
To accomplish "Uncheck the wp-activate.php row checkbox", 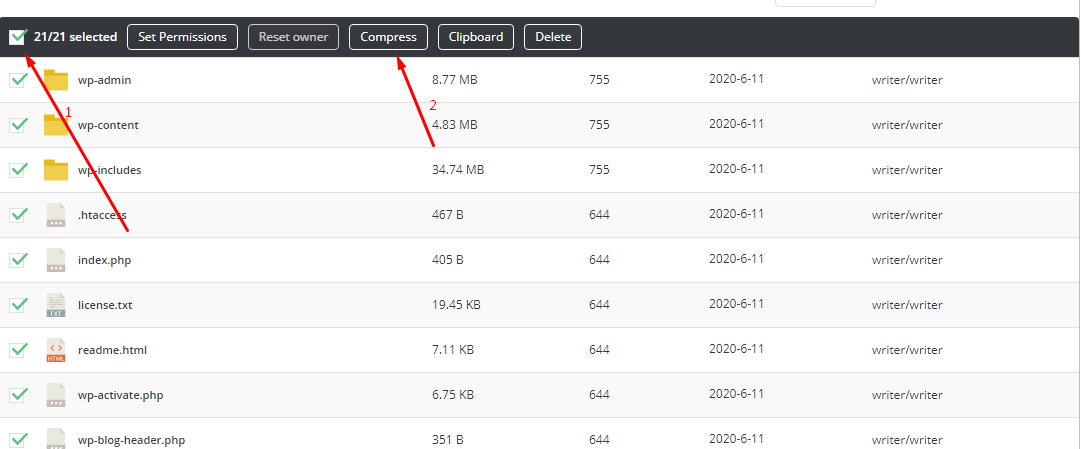I will click(17, 395).
